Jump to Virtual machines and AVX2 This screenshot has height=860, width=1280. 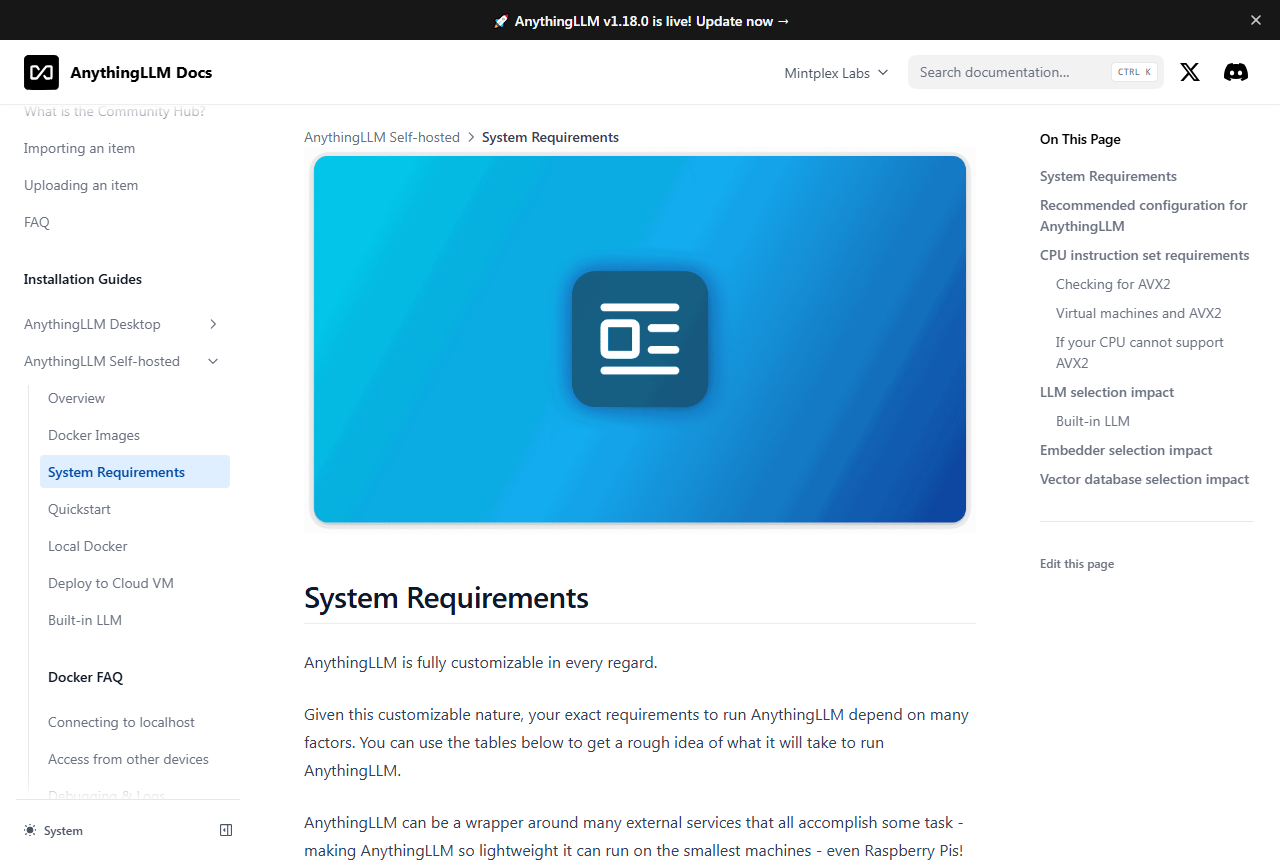(1138, 313)
